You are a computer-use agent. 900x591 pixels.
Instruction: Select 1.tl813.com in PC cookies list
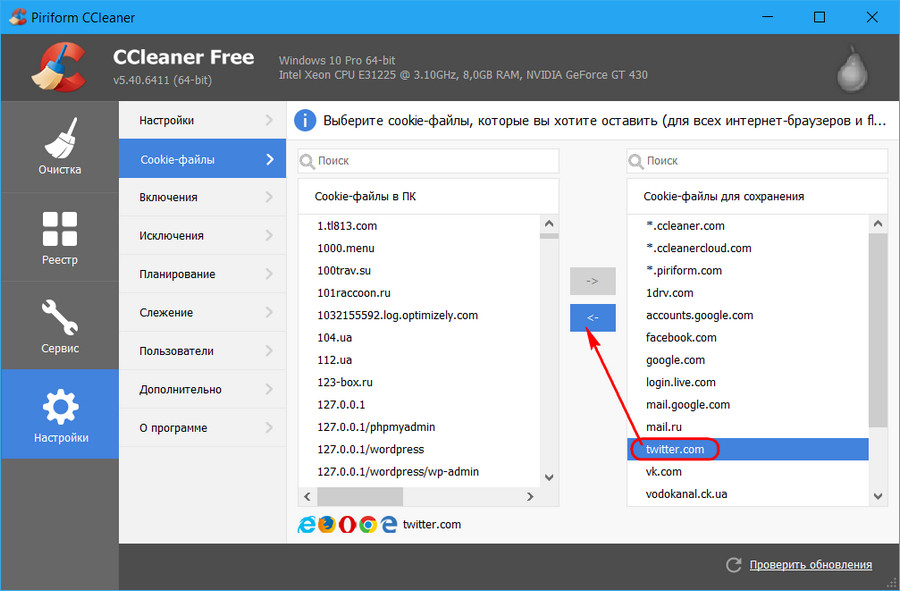point(419,225)
